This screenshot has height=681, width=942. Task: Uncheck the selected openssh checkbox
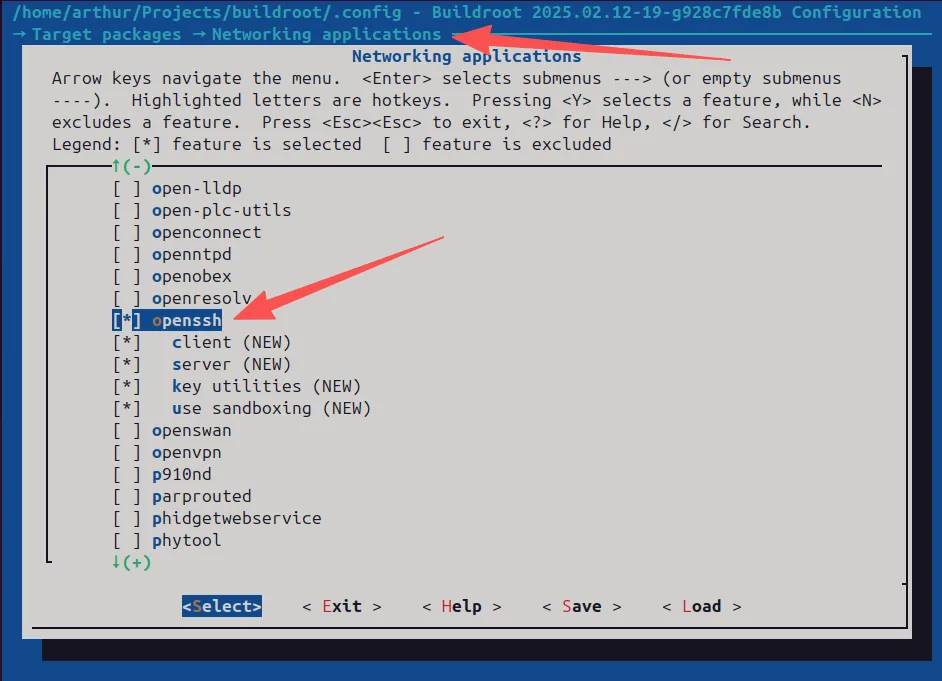127,321
